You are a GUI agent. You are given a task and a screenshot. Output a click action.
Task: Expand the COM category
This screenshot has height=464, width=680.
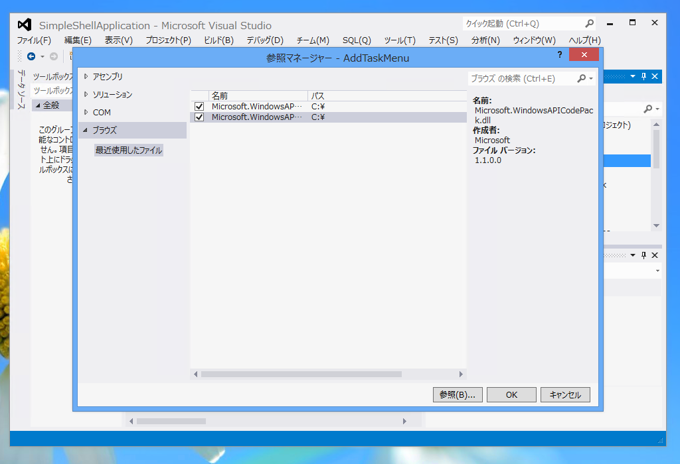[x=86, y=112]
